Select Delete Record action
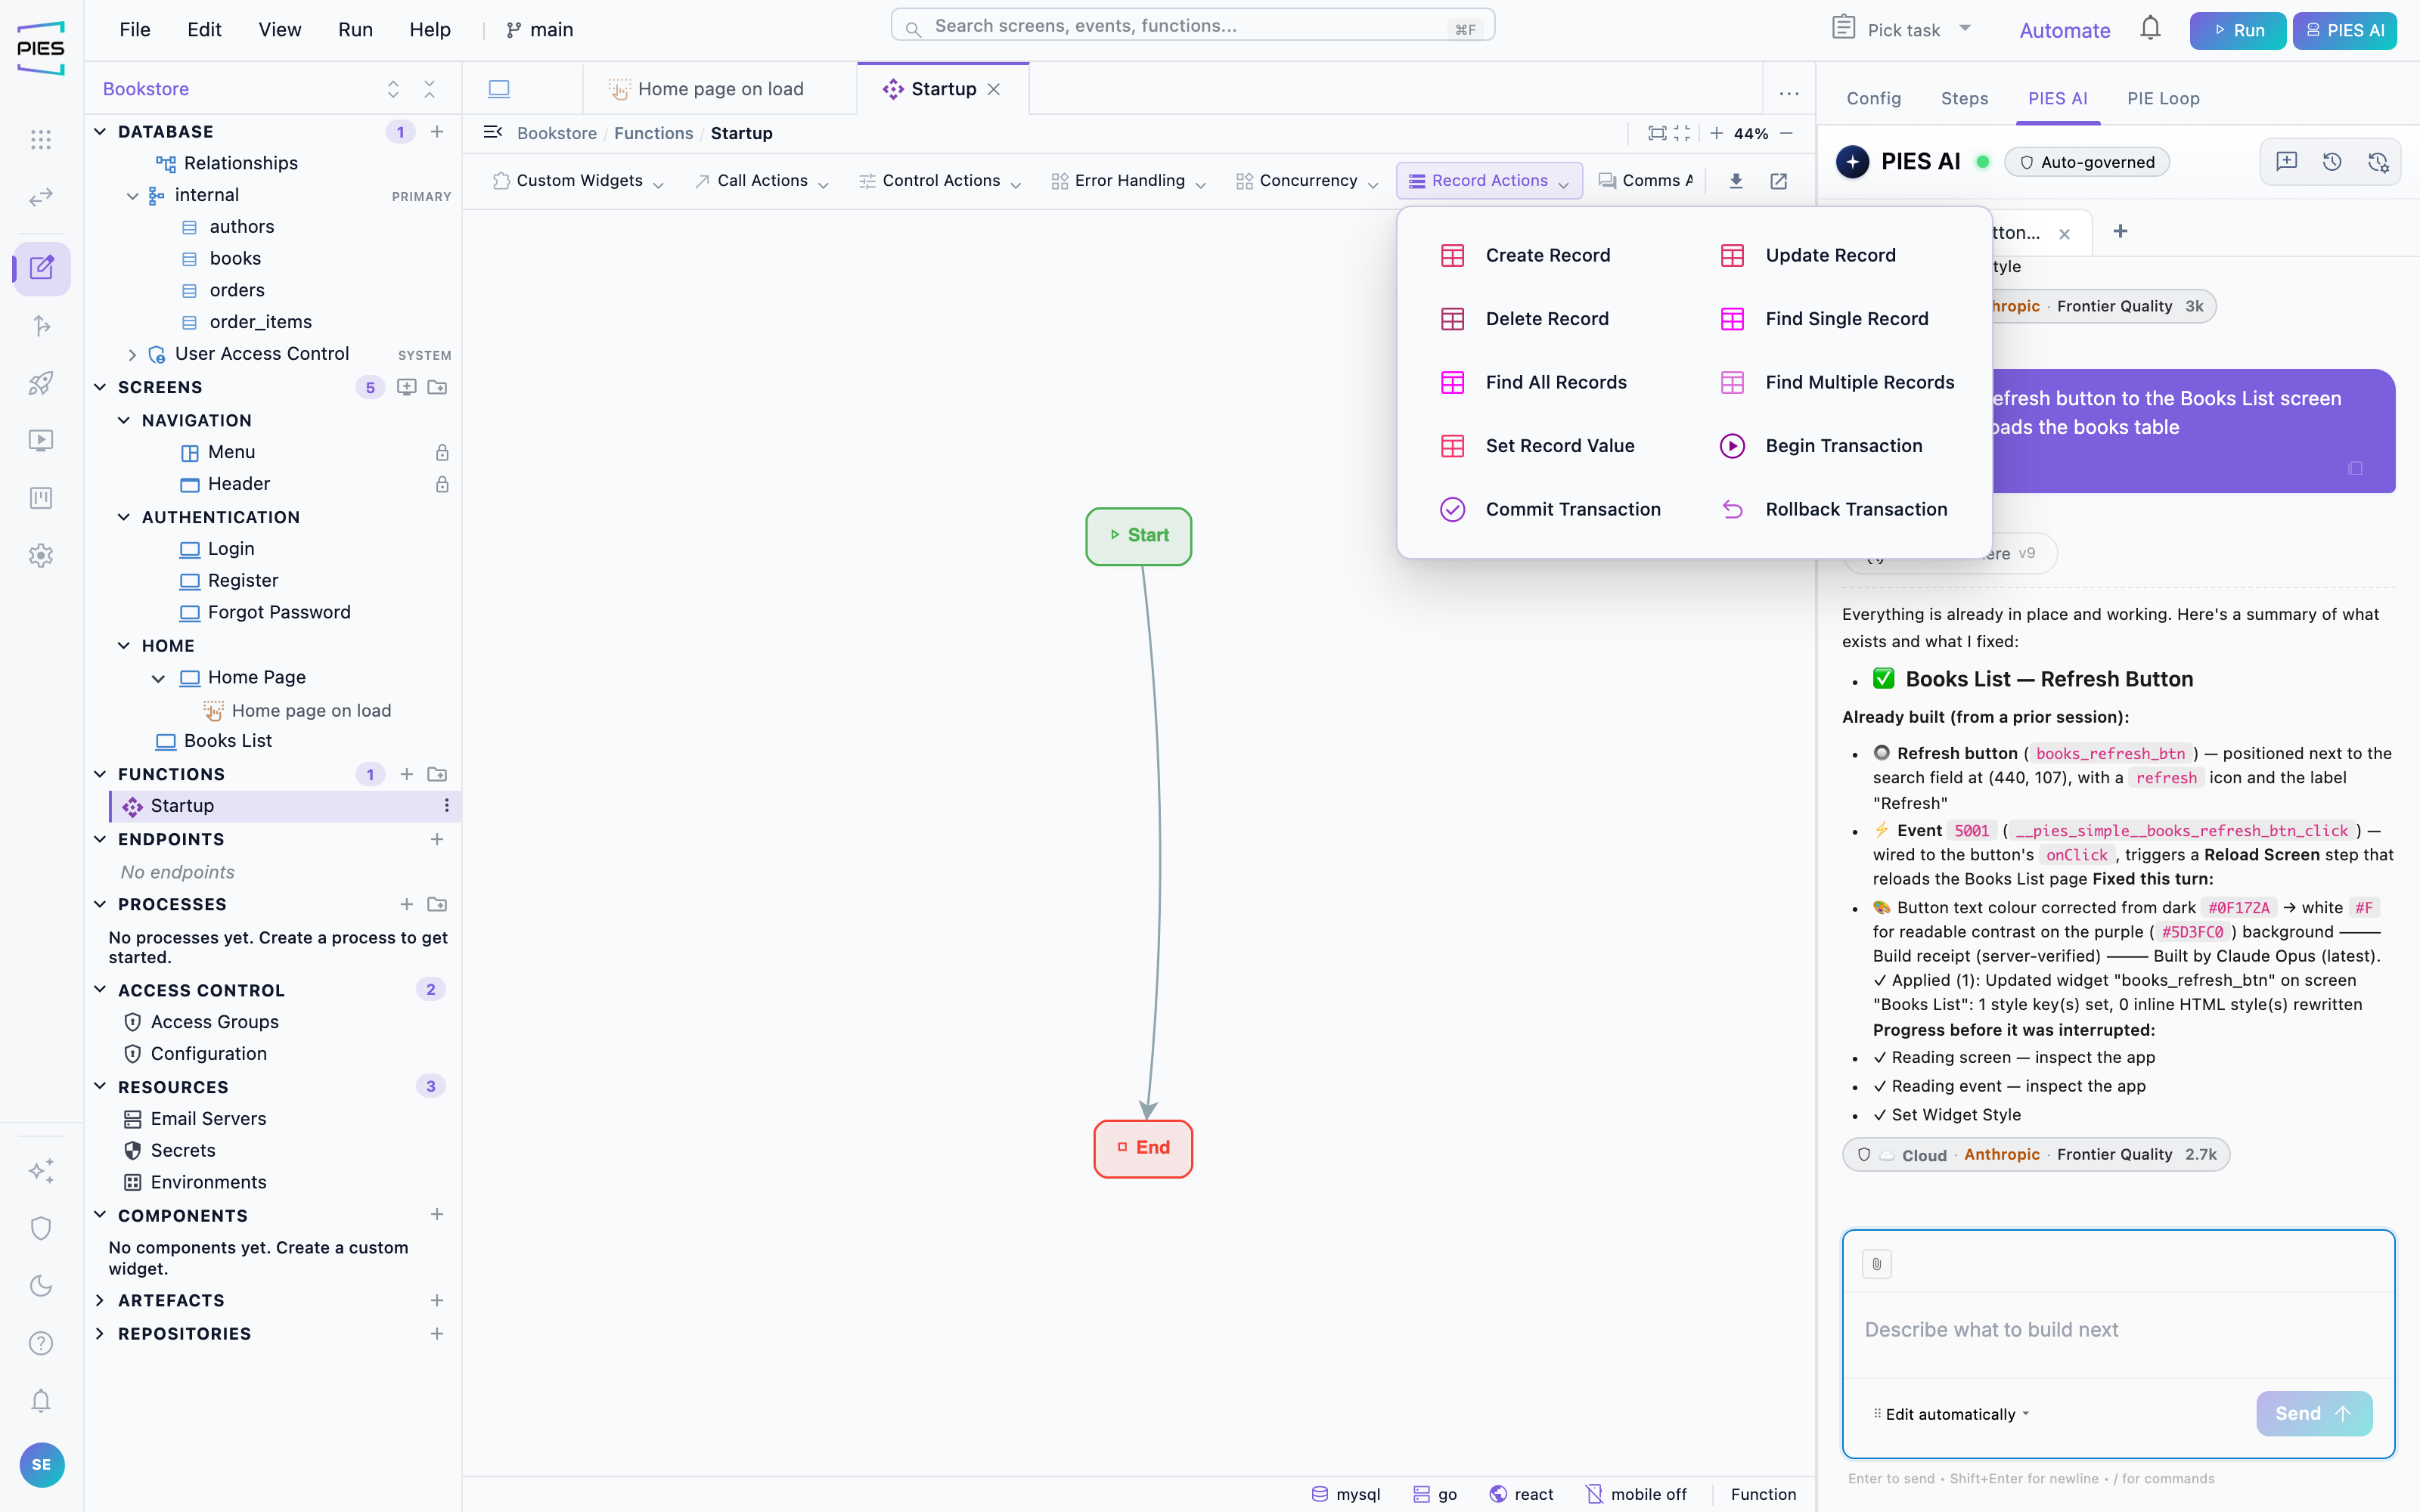2420x1512 pixels. pos(1524,319)
